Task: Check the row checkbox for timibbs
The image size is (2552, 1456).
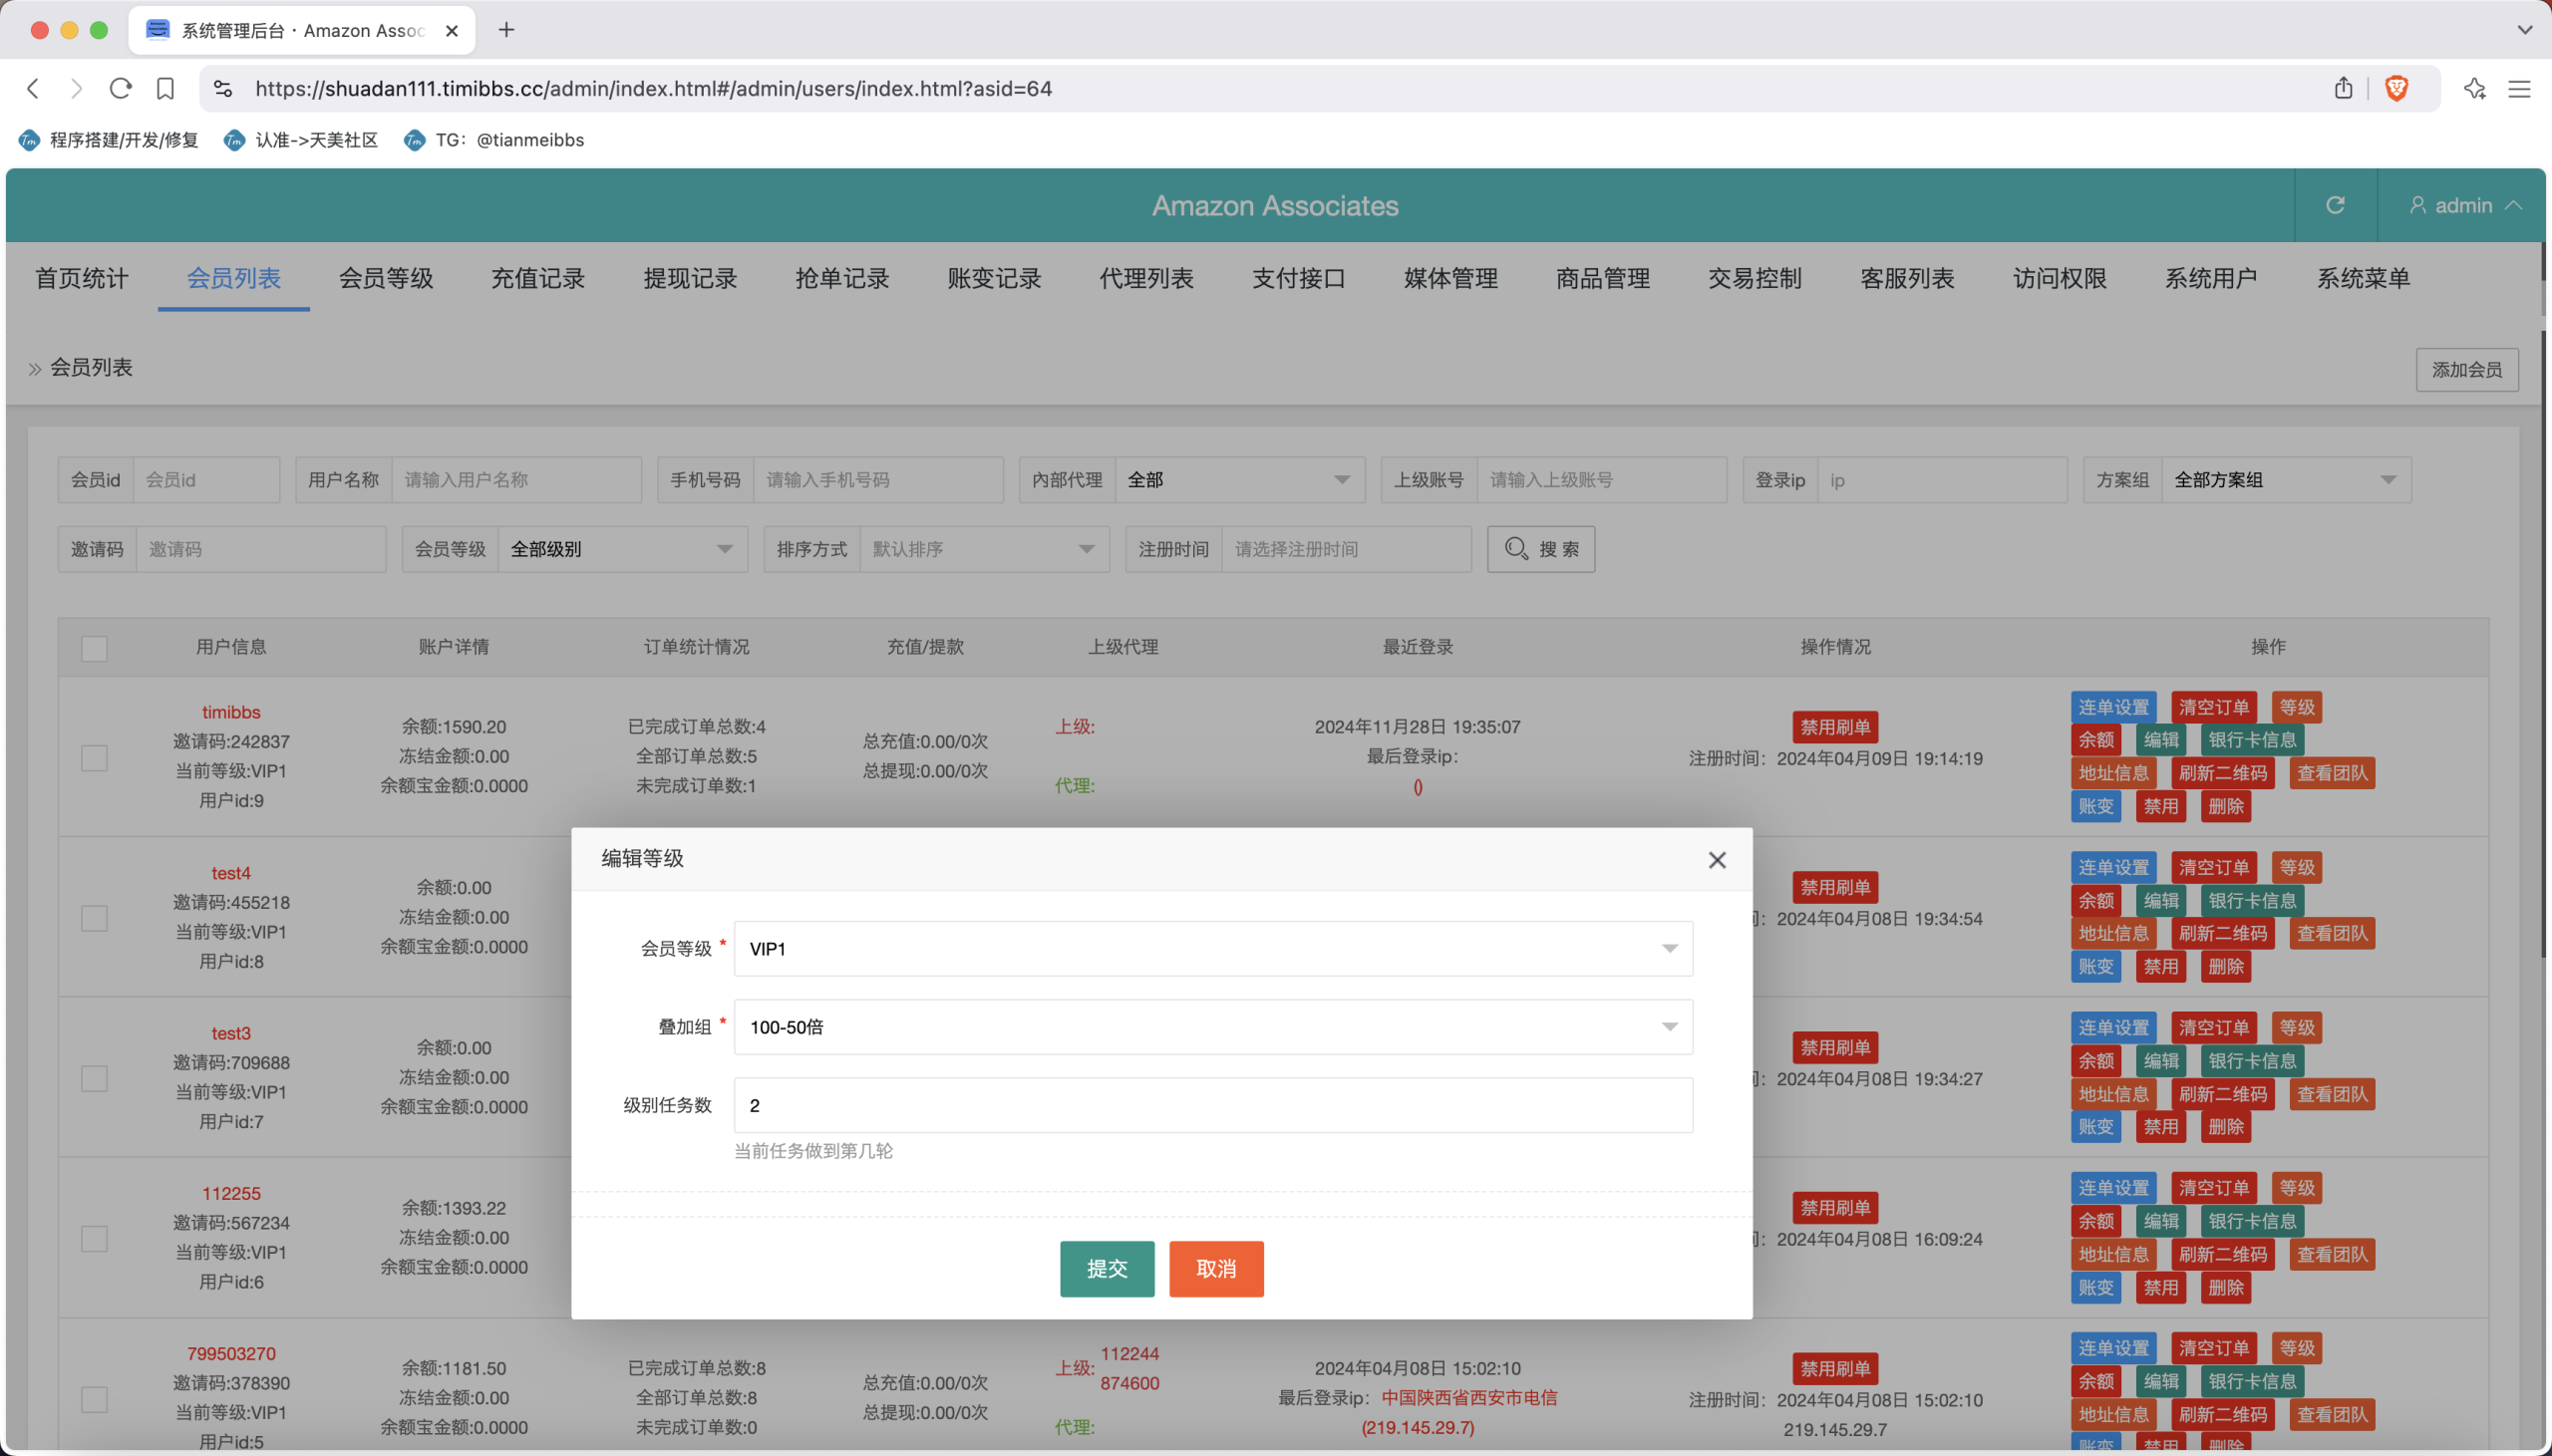Action: tap(94, 757)
